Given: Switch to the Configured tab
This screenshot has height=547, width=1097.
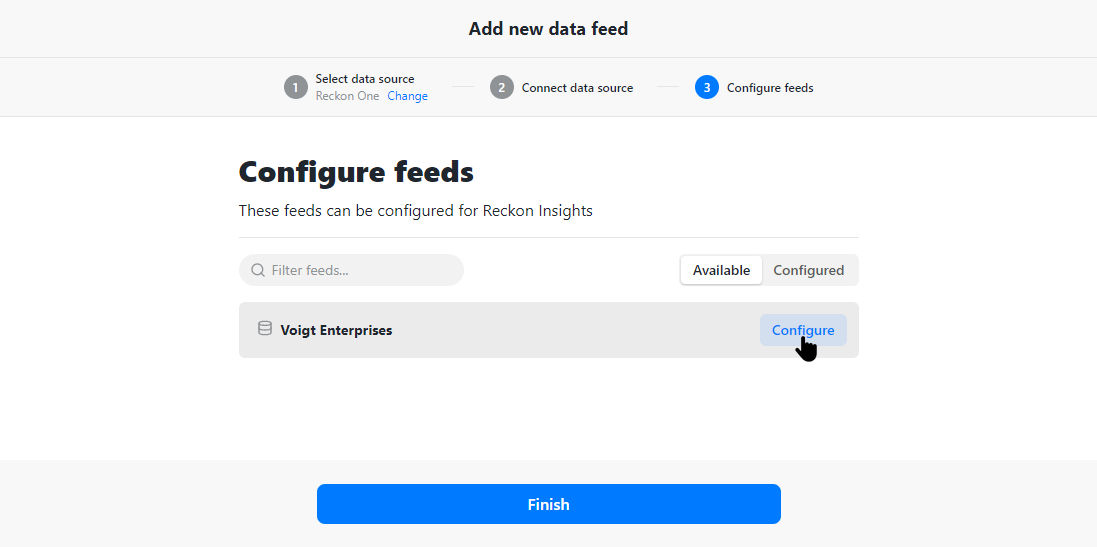Looking at the screenshot, I should 809,270.
